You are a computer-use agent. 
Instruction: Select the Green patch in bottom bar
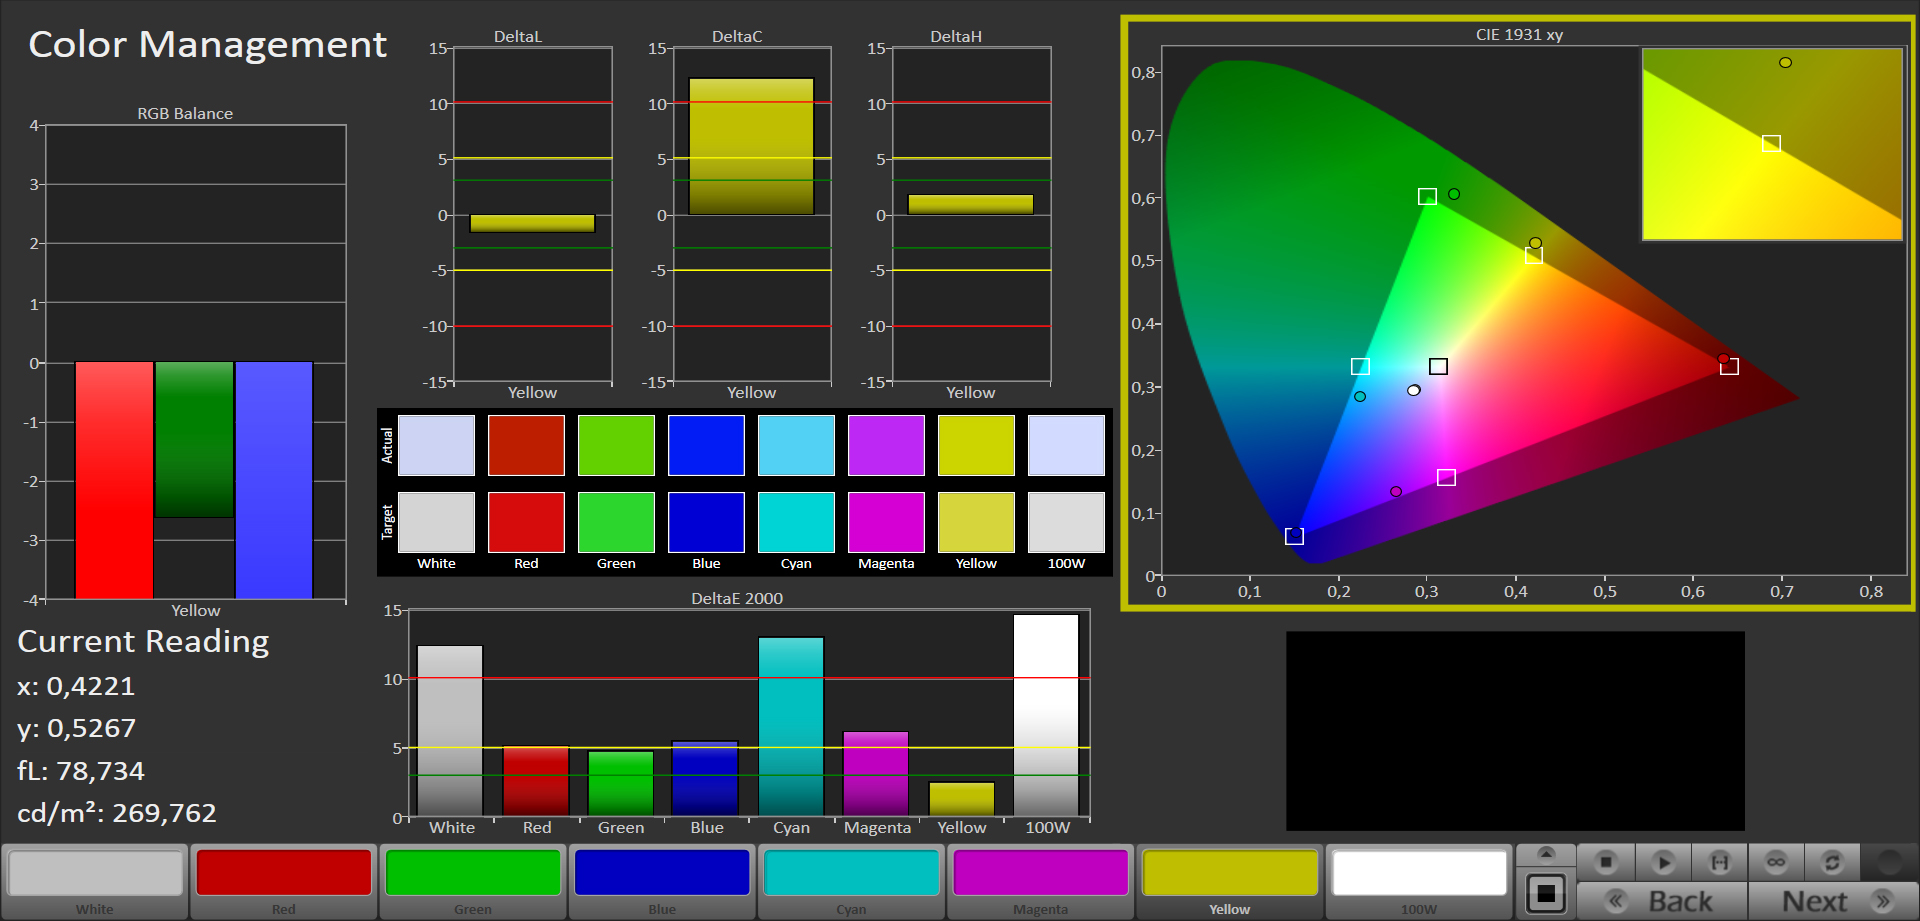[x=473, y=881]
